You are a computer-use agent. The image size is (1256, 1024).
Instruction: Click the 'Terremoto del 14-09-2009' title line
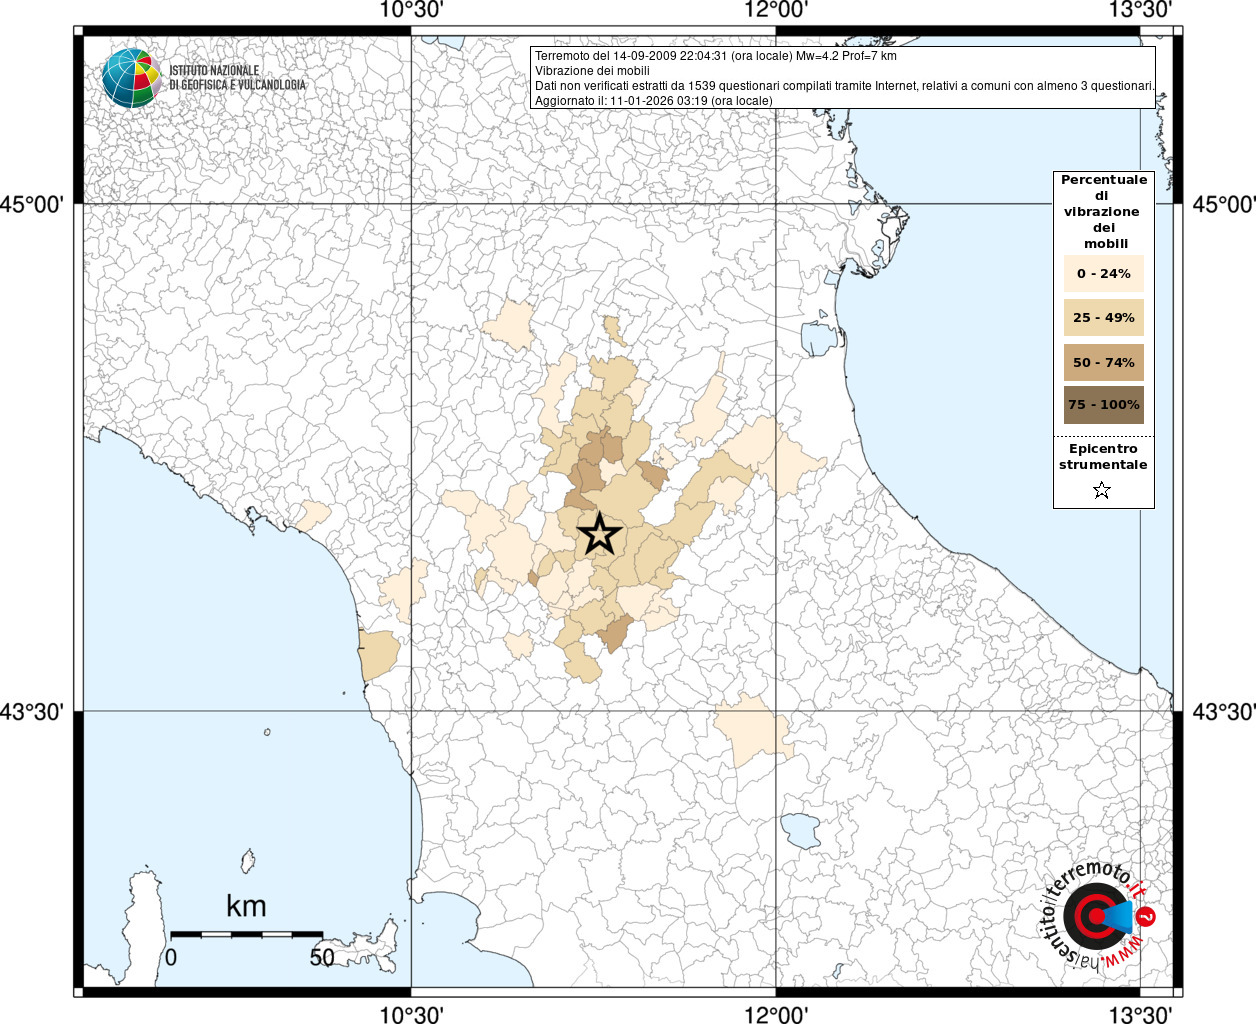(x=716, y=56)
